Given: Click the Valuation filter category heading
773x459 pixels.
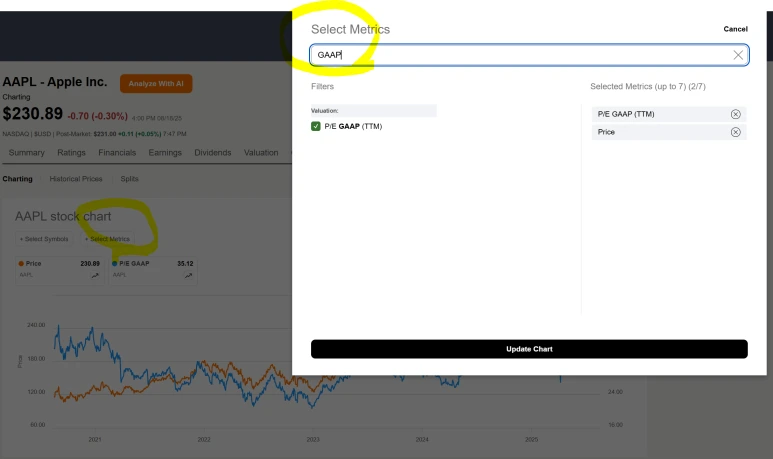Looking at the screenshot, I should pos(373,110).
